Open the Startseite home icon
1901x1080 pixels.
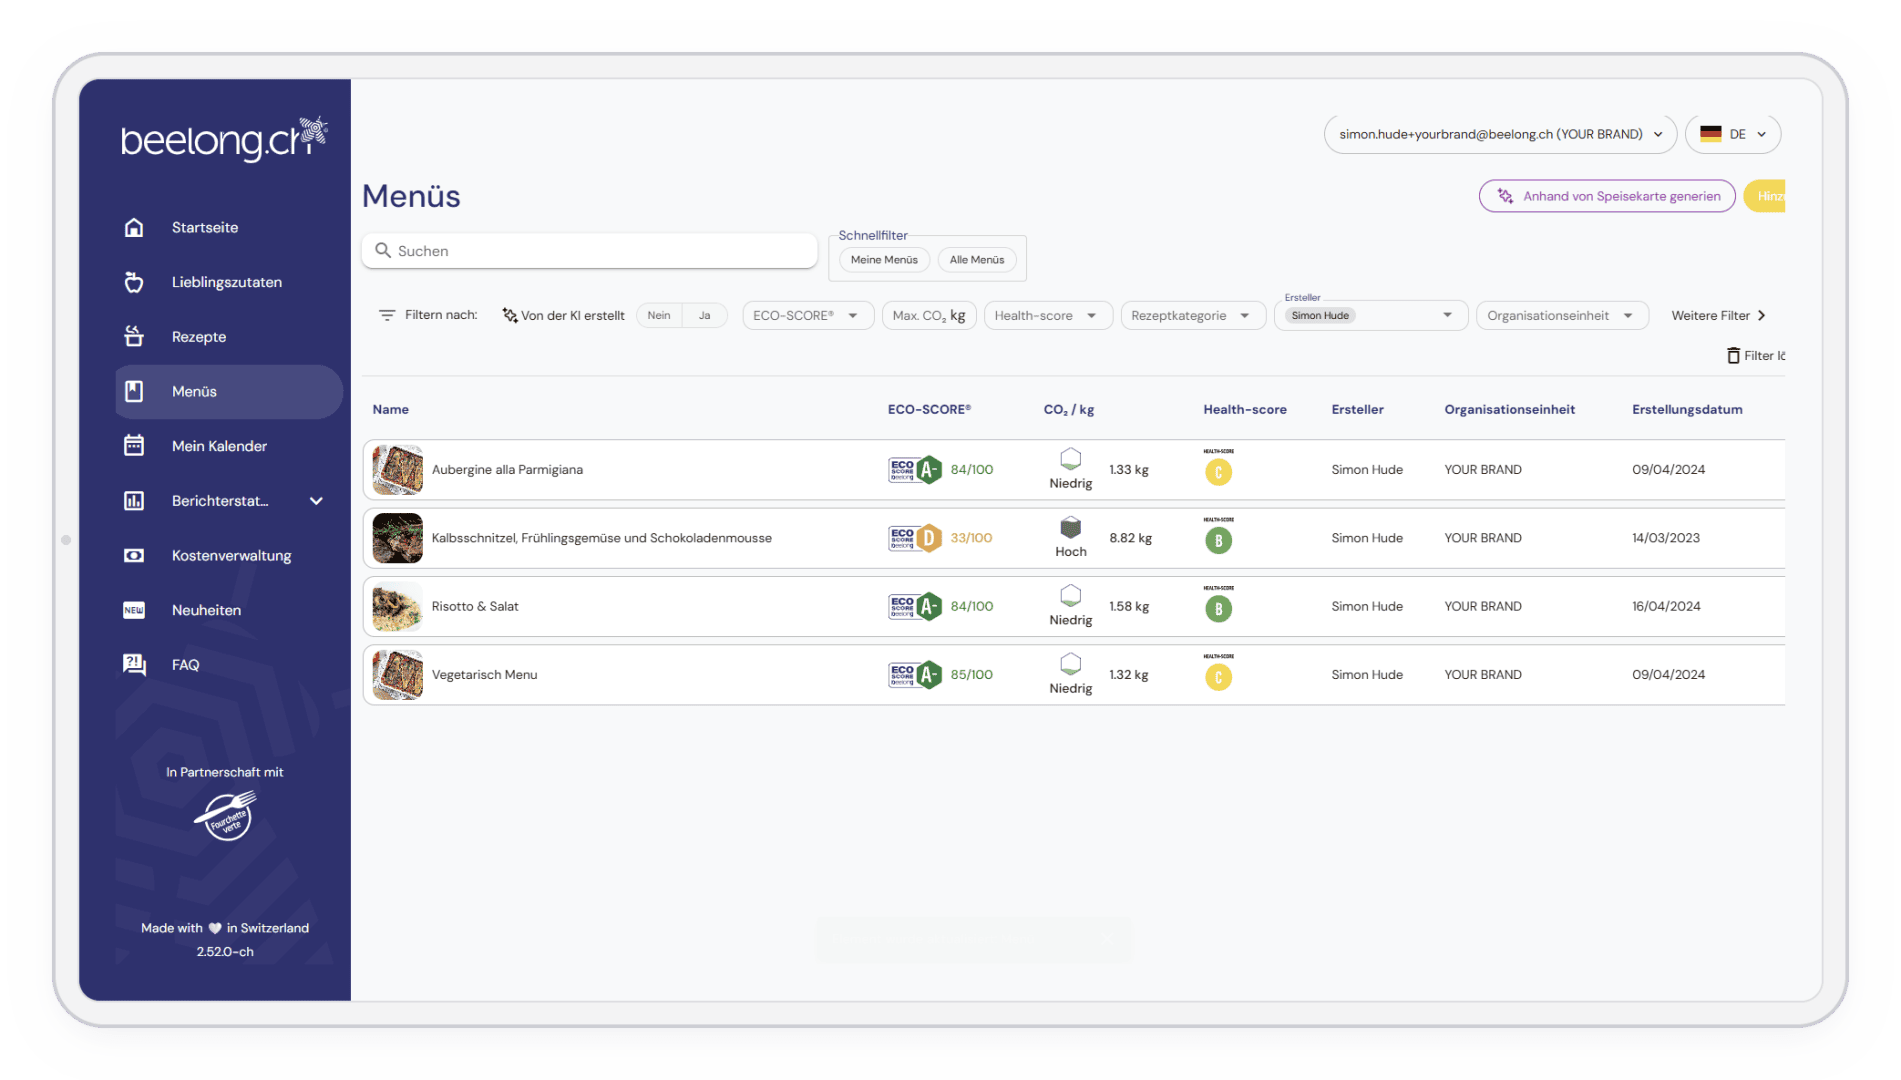134,227
